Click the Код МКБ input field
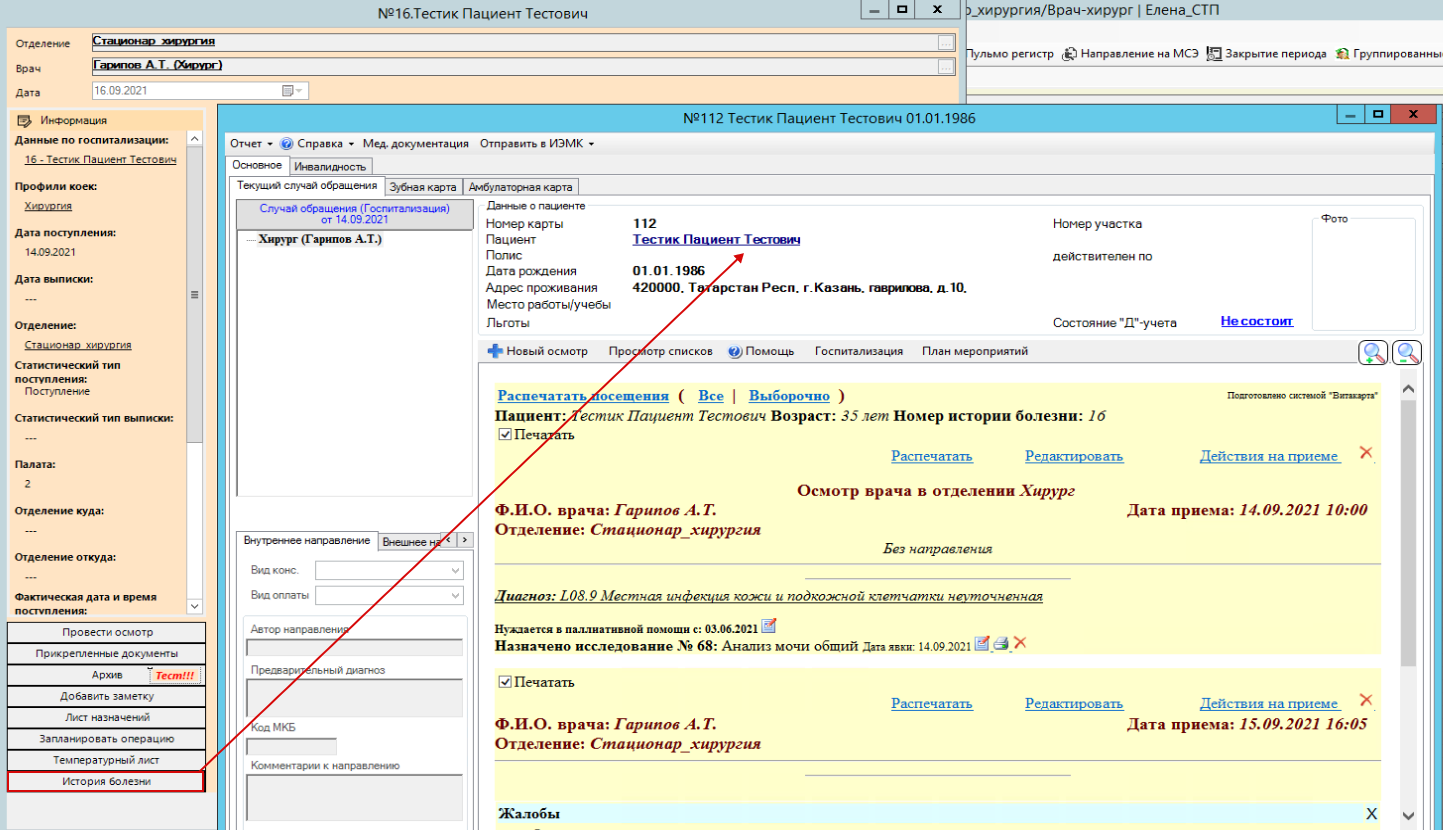1443x830 pixels. click(x=291, y=746)
